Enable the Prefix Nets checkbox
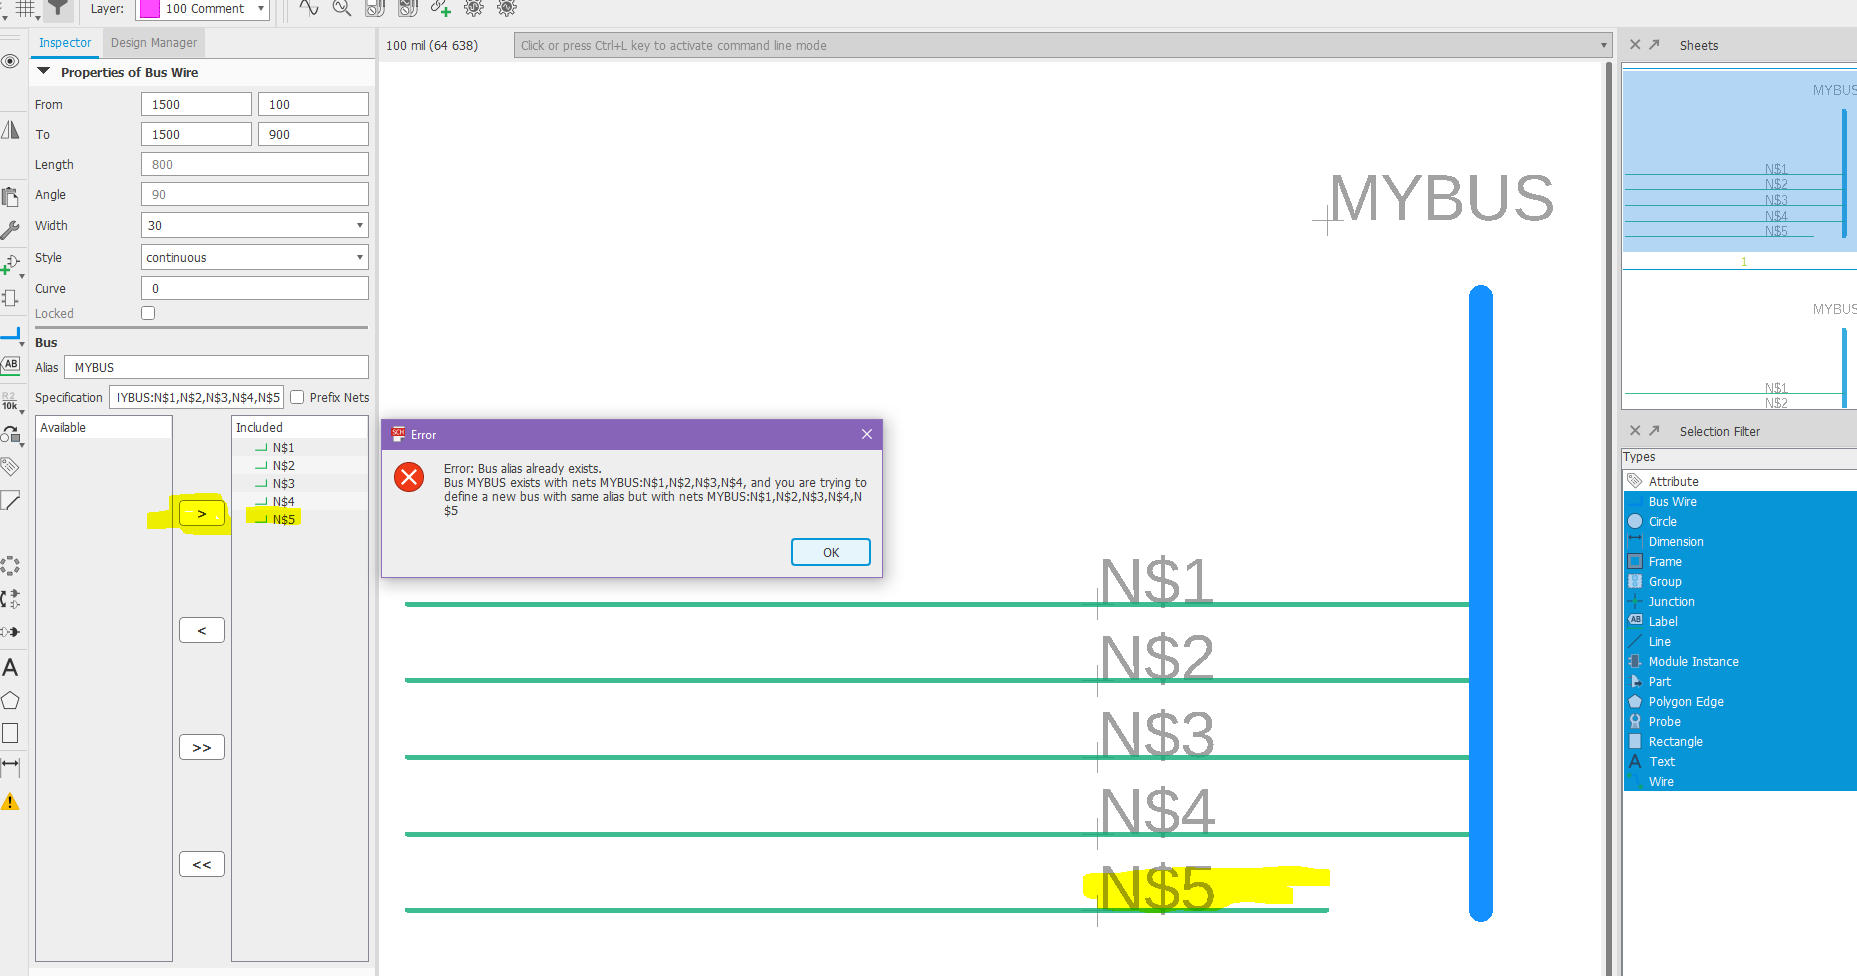Image resolution: width=1857 pixels, height=976 pixels. tap(297, 397)
